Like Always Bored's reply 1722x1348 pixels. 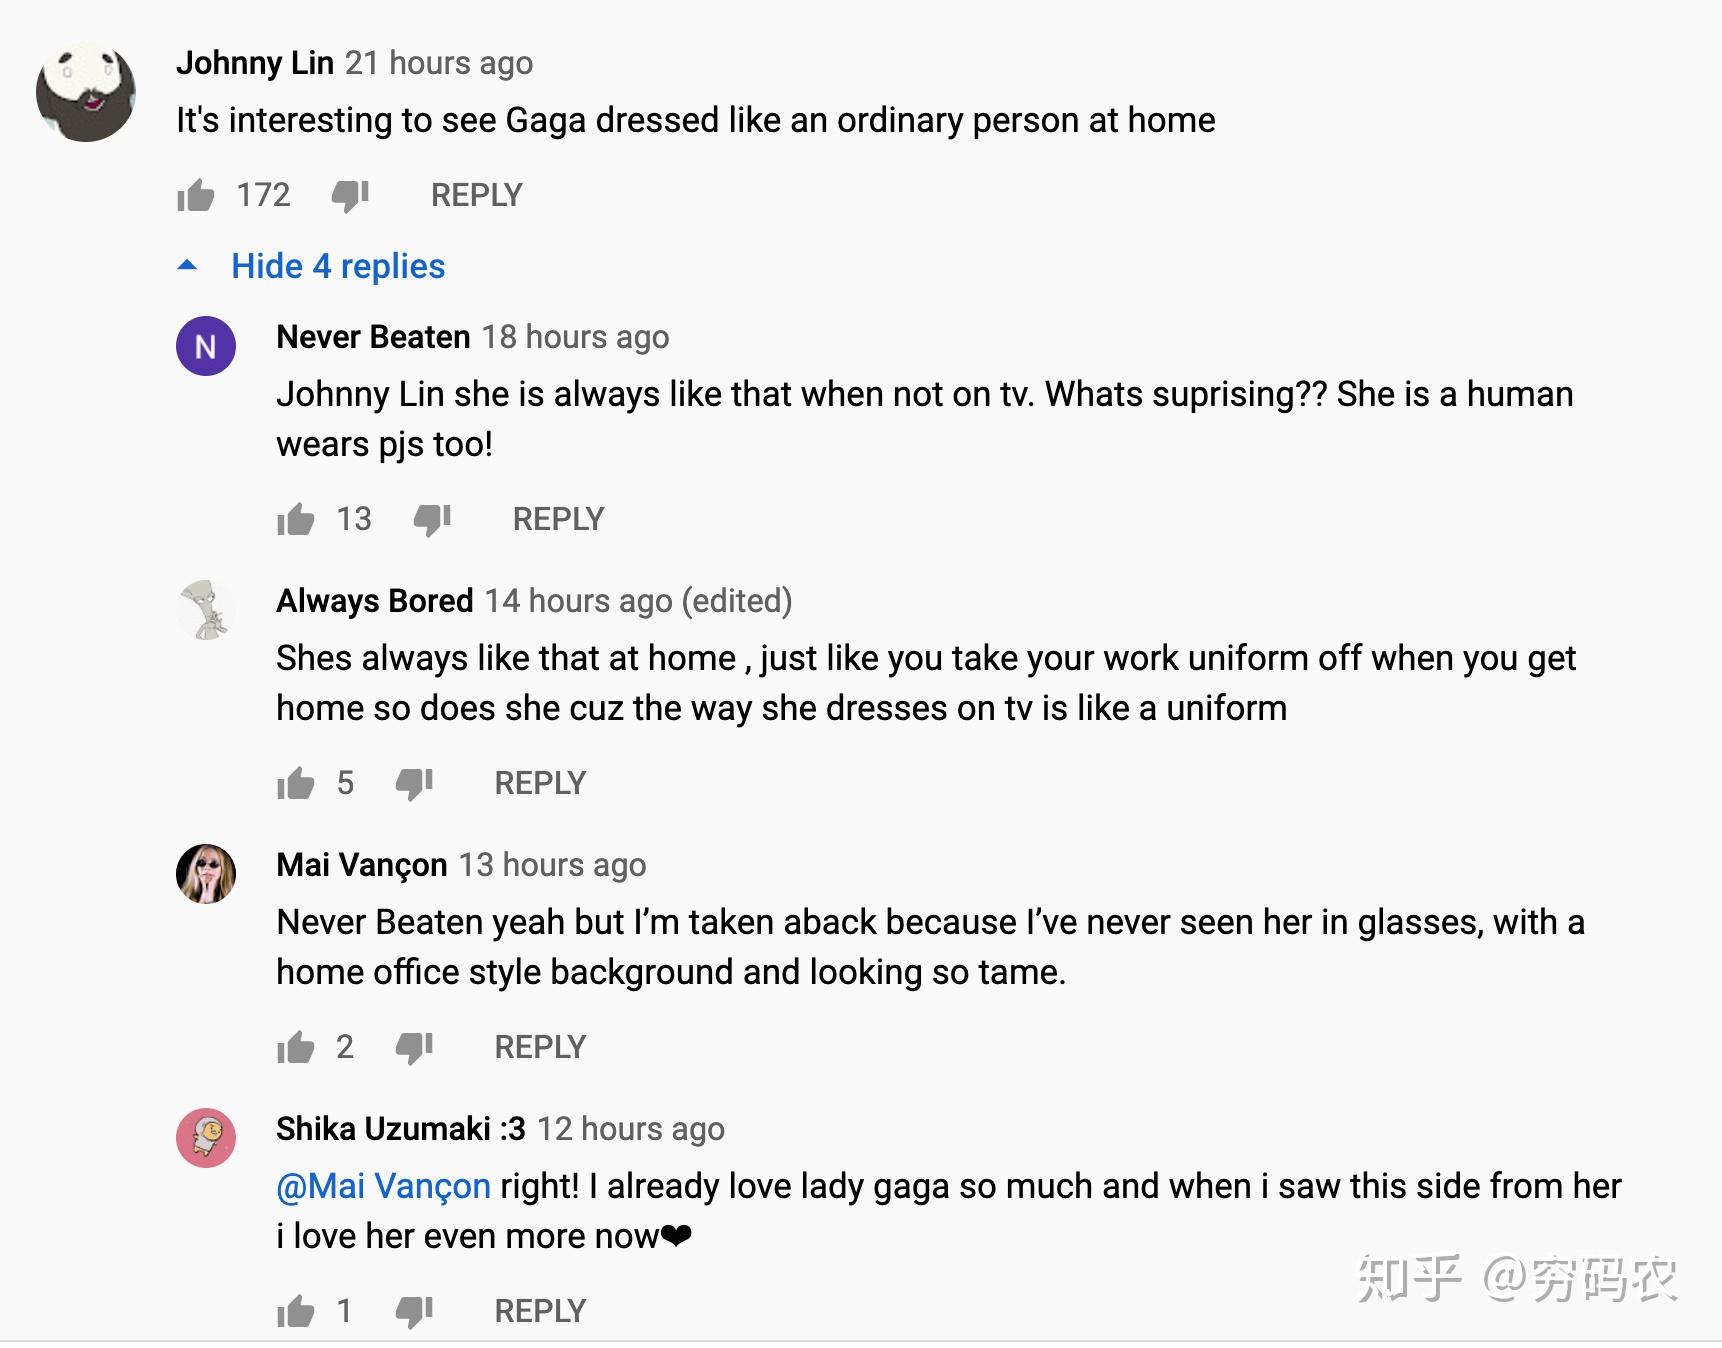296,783
